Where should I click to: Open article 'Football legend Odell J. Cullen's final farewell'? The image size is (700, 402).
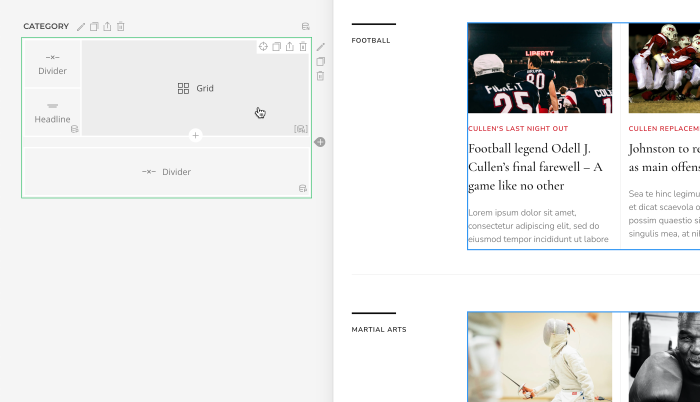(x=535, y=167)
